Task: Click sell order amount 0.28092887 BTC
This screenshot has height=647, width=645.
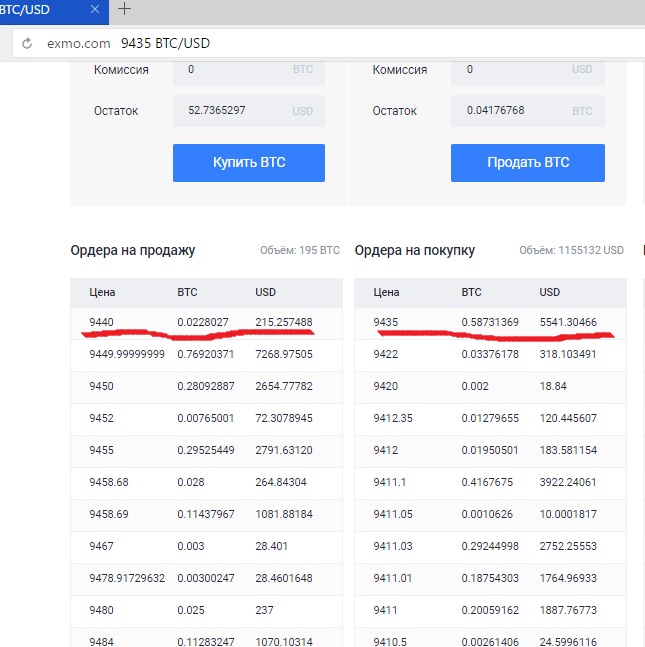Action: coord(206,386)
